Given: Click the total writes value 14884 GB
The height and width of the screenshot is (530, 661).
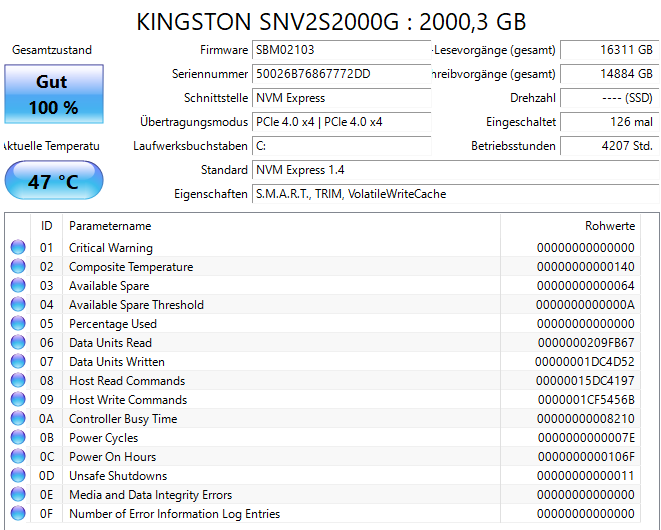Looking at the screenshot, I should point(609,74).
